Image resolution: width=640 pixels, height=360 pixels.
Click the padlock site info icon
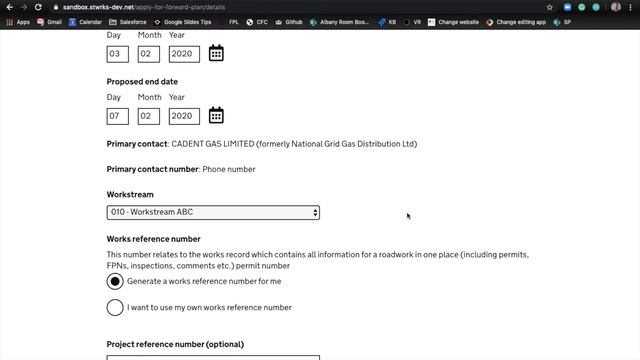(56, 7)
